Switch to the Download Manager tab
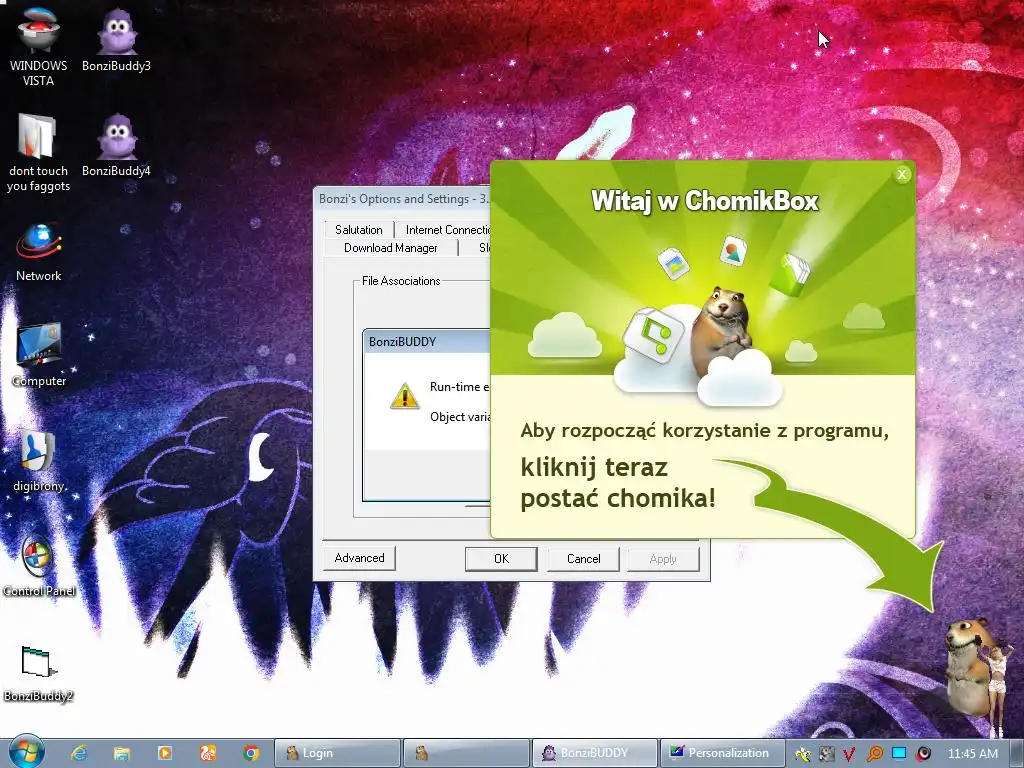This screenshot has width=1024, height=768. tap(391, 248)
